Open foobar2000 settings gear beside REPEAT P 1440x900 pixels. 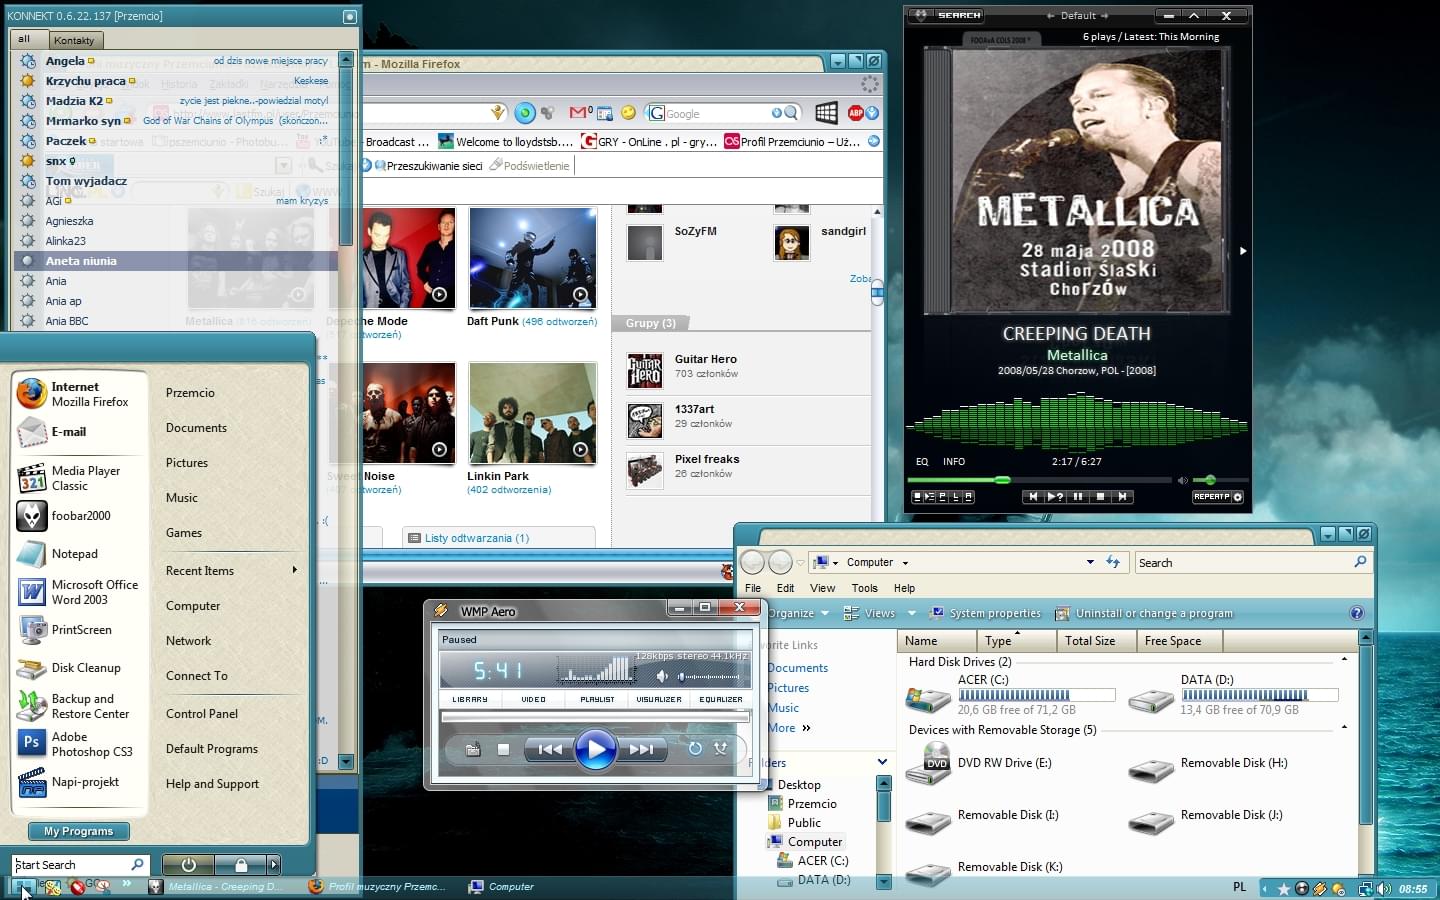pos(1238,497)
